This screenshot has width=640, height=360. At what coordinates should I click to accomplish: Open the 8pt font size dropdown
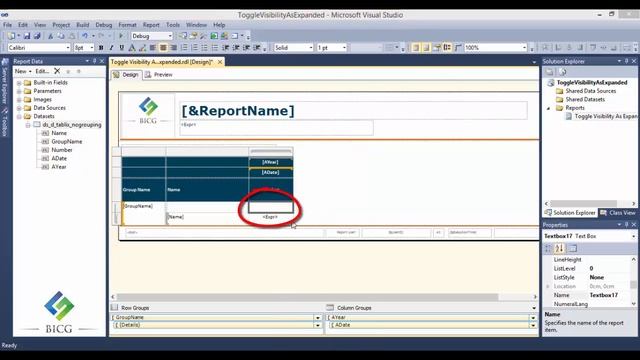click(x=91, y=48)
